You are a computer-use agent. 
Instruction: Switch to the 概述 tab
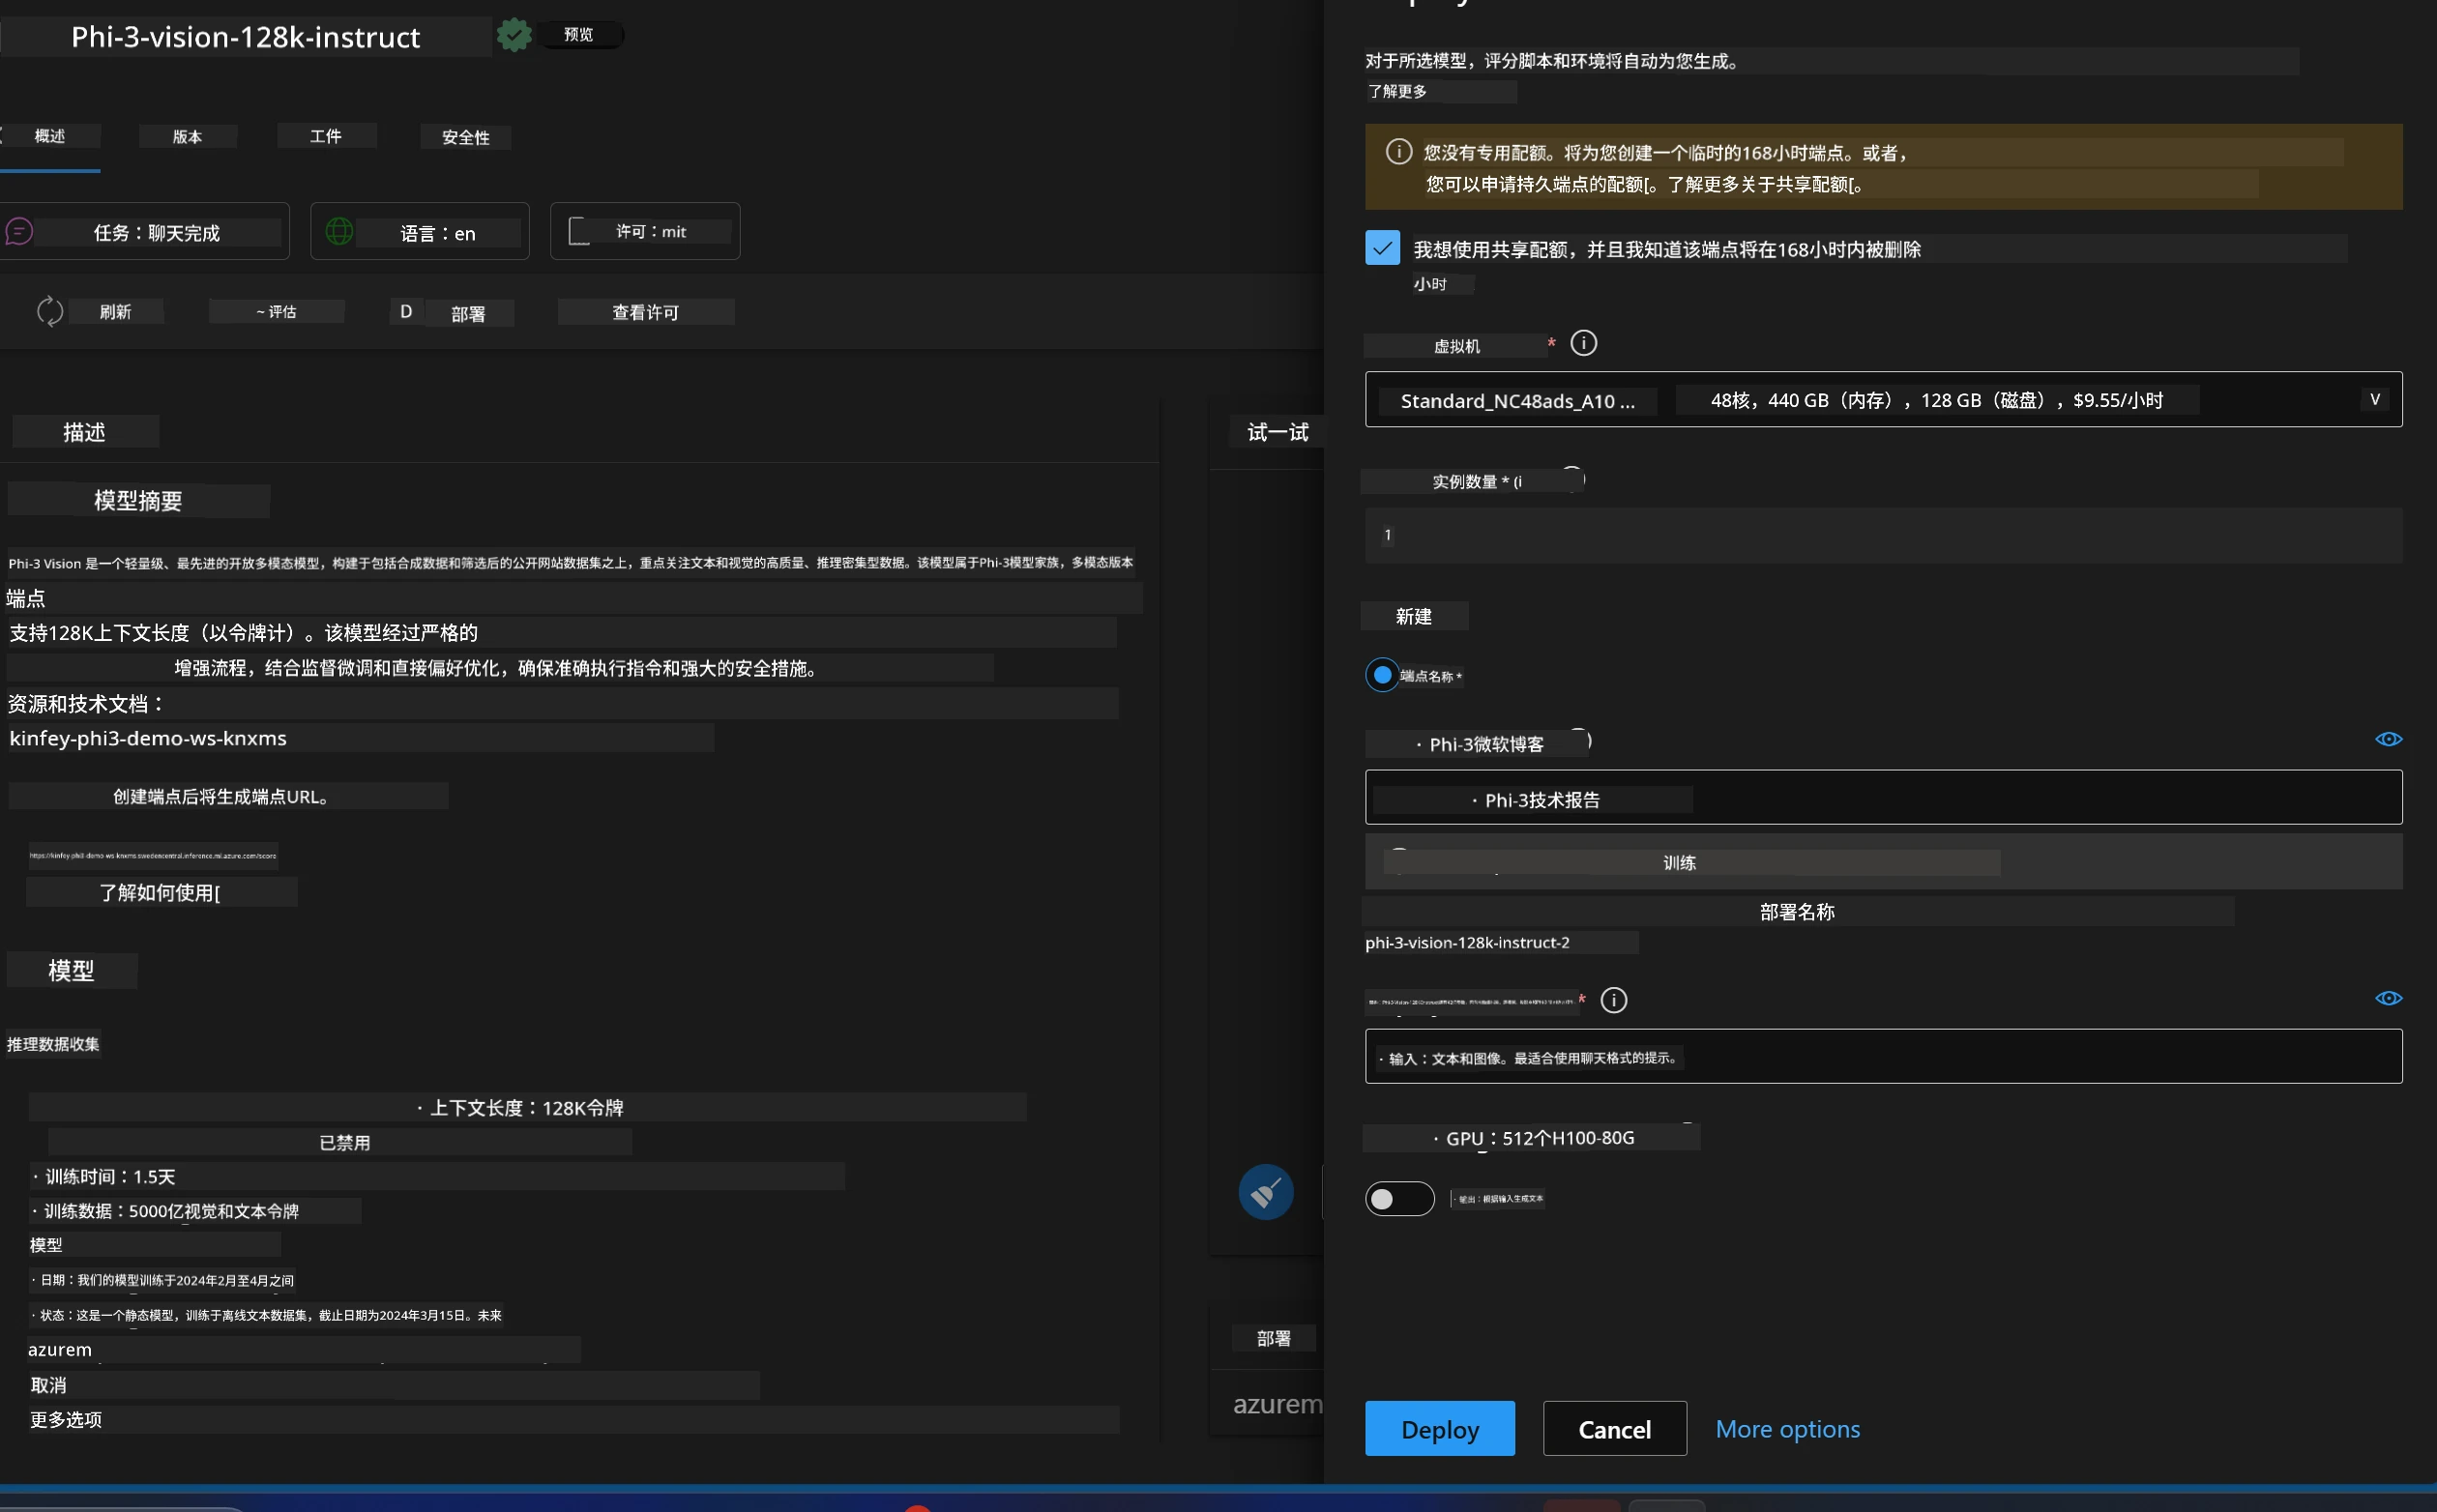50,136
